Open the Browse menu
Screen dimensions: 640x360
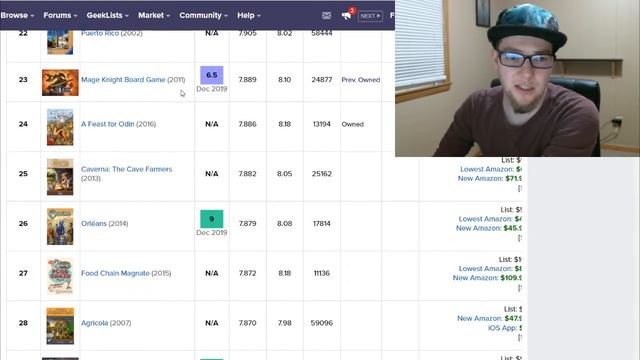(x=17, y=15)
